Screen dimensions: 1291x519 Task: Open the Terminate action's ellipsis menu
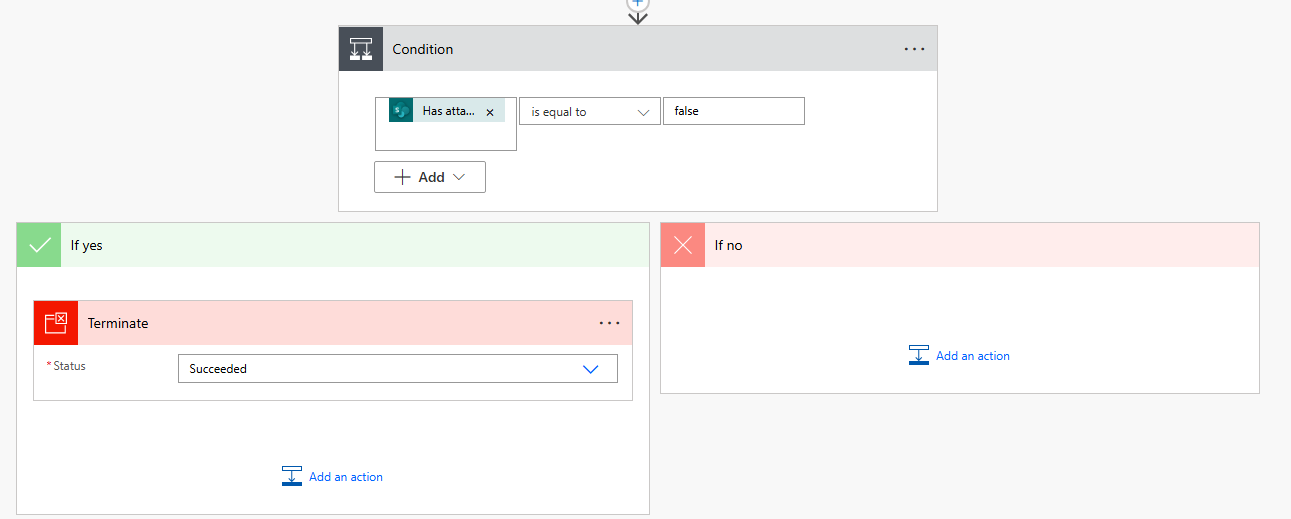coord(609,323)
